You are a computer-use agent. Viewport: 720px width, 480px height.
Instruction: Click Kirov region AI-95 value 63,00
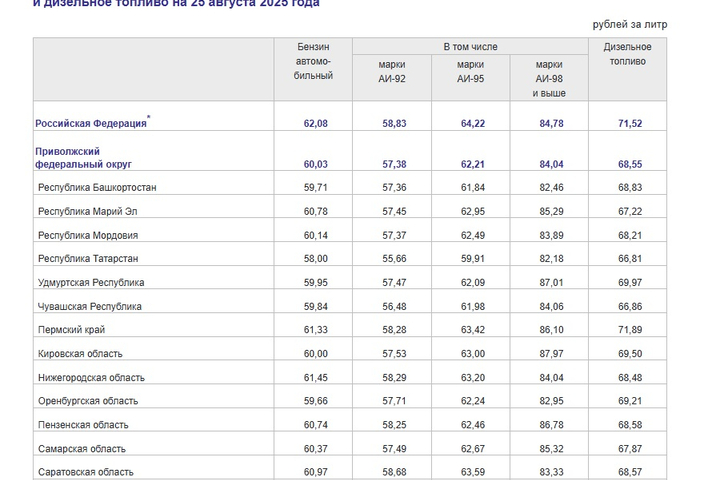click(x=472, y=354)
